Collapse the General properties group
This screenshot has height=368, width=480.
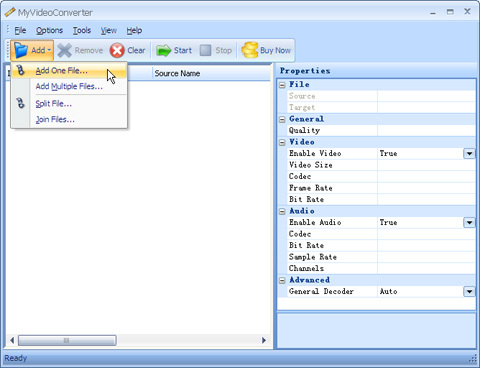pos(282,119)
